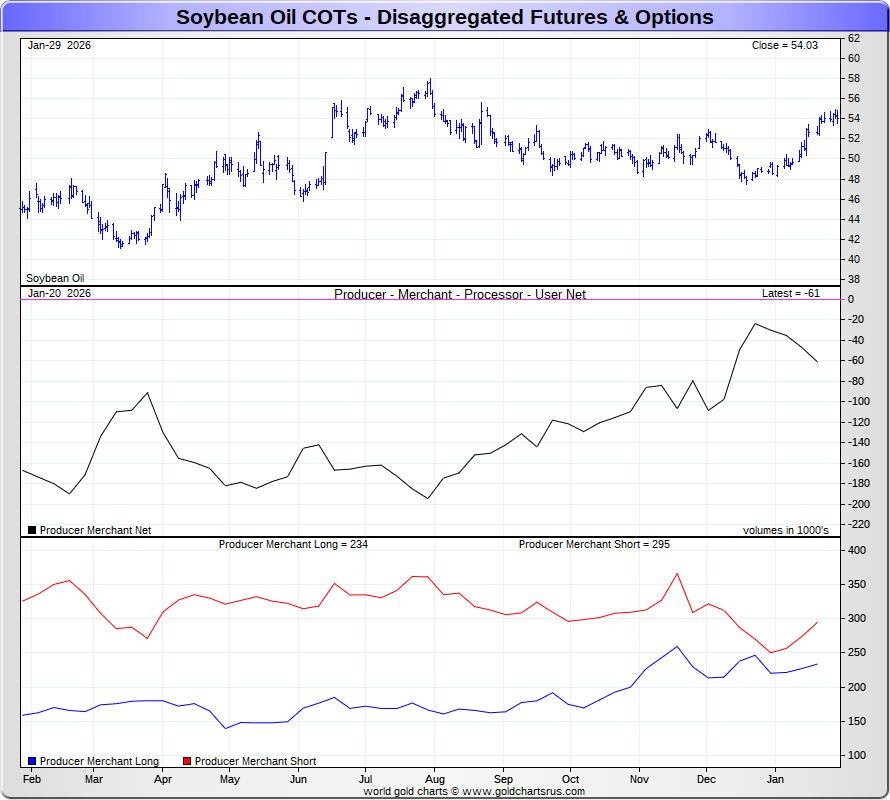Click the Jan-29 2026 date label
The height and width of the screenshot is (800, 890).
[59, 45]
